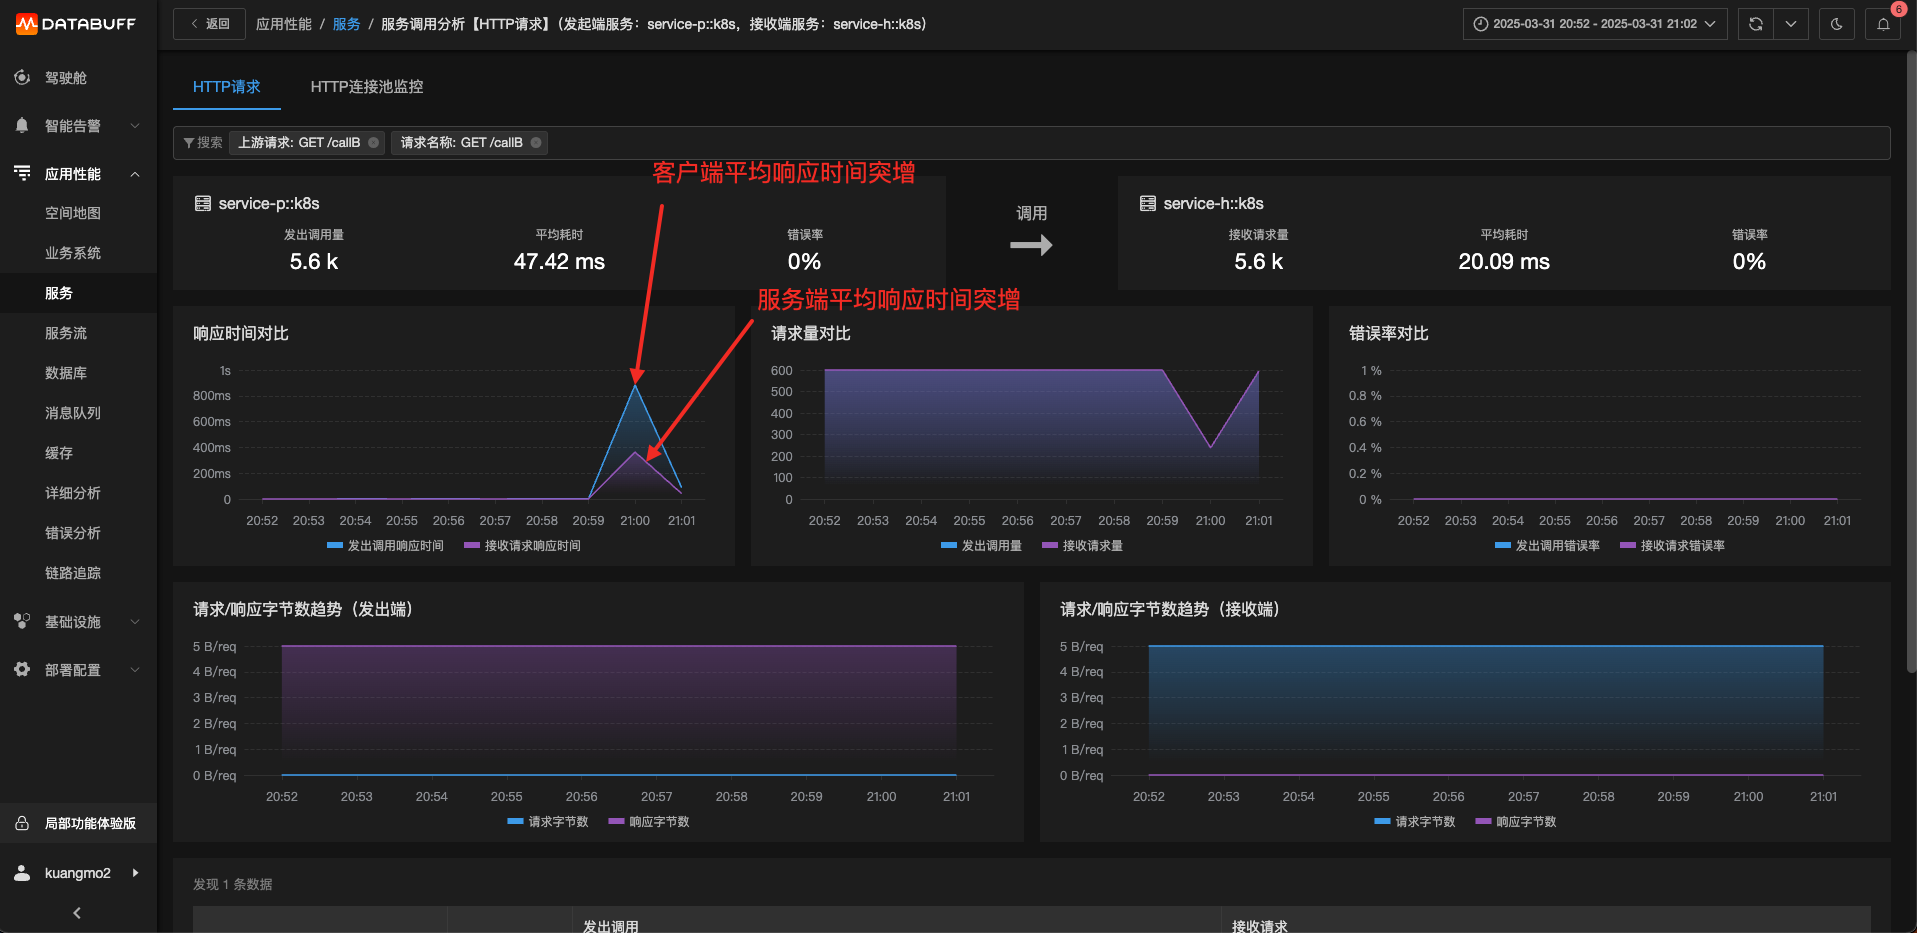Open the 服务 breadcrumb link
This screenshot has height=933, width=1917.
(346, 24)
